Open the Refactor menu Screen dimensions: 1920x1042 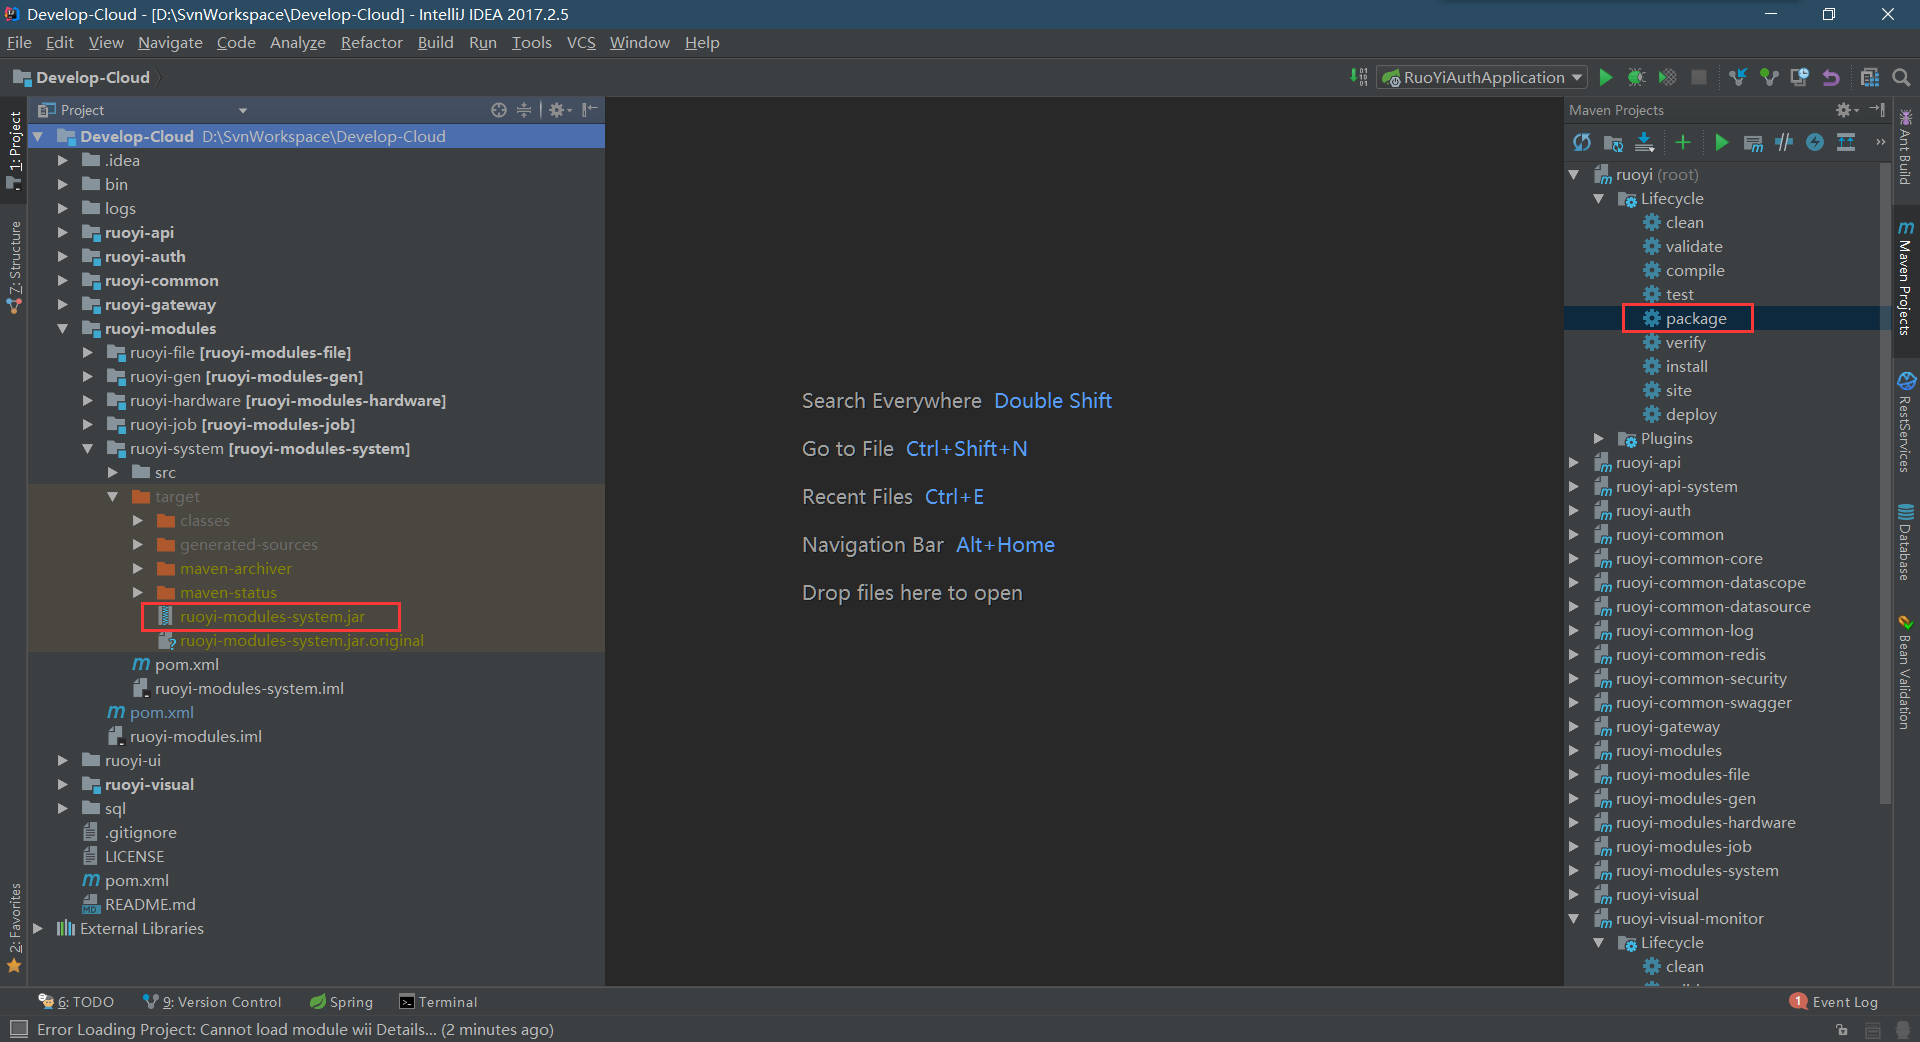[x=371, y=42]
